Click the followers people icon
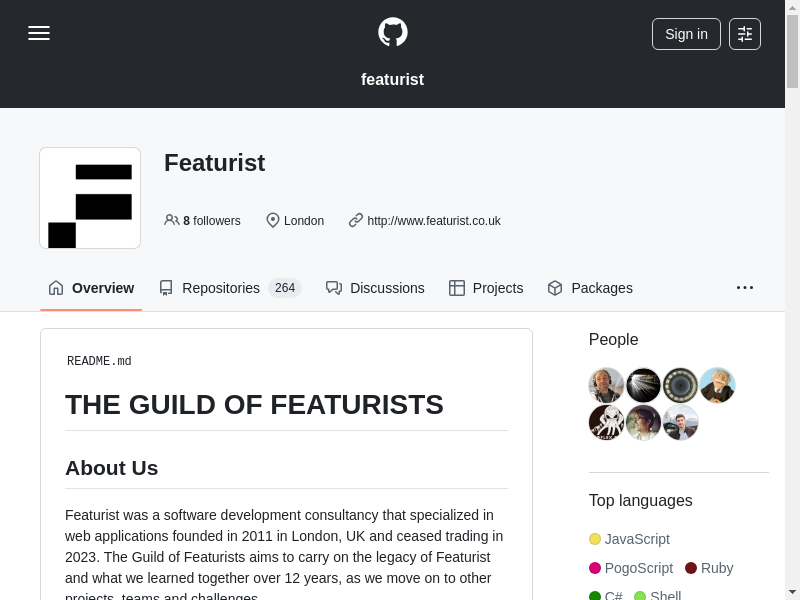This screenshot has height=600, width=800. coord(172,220)
